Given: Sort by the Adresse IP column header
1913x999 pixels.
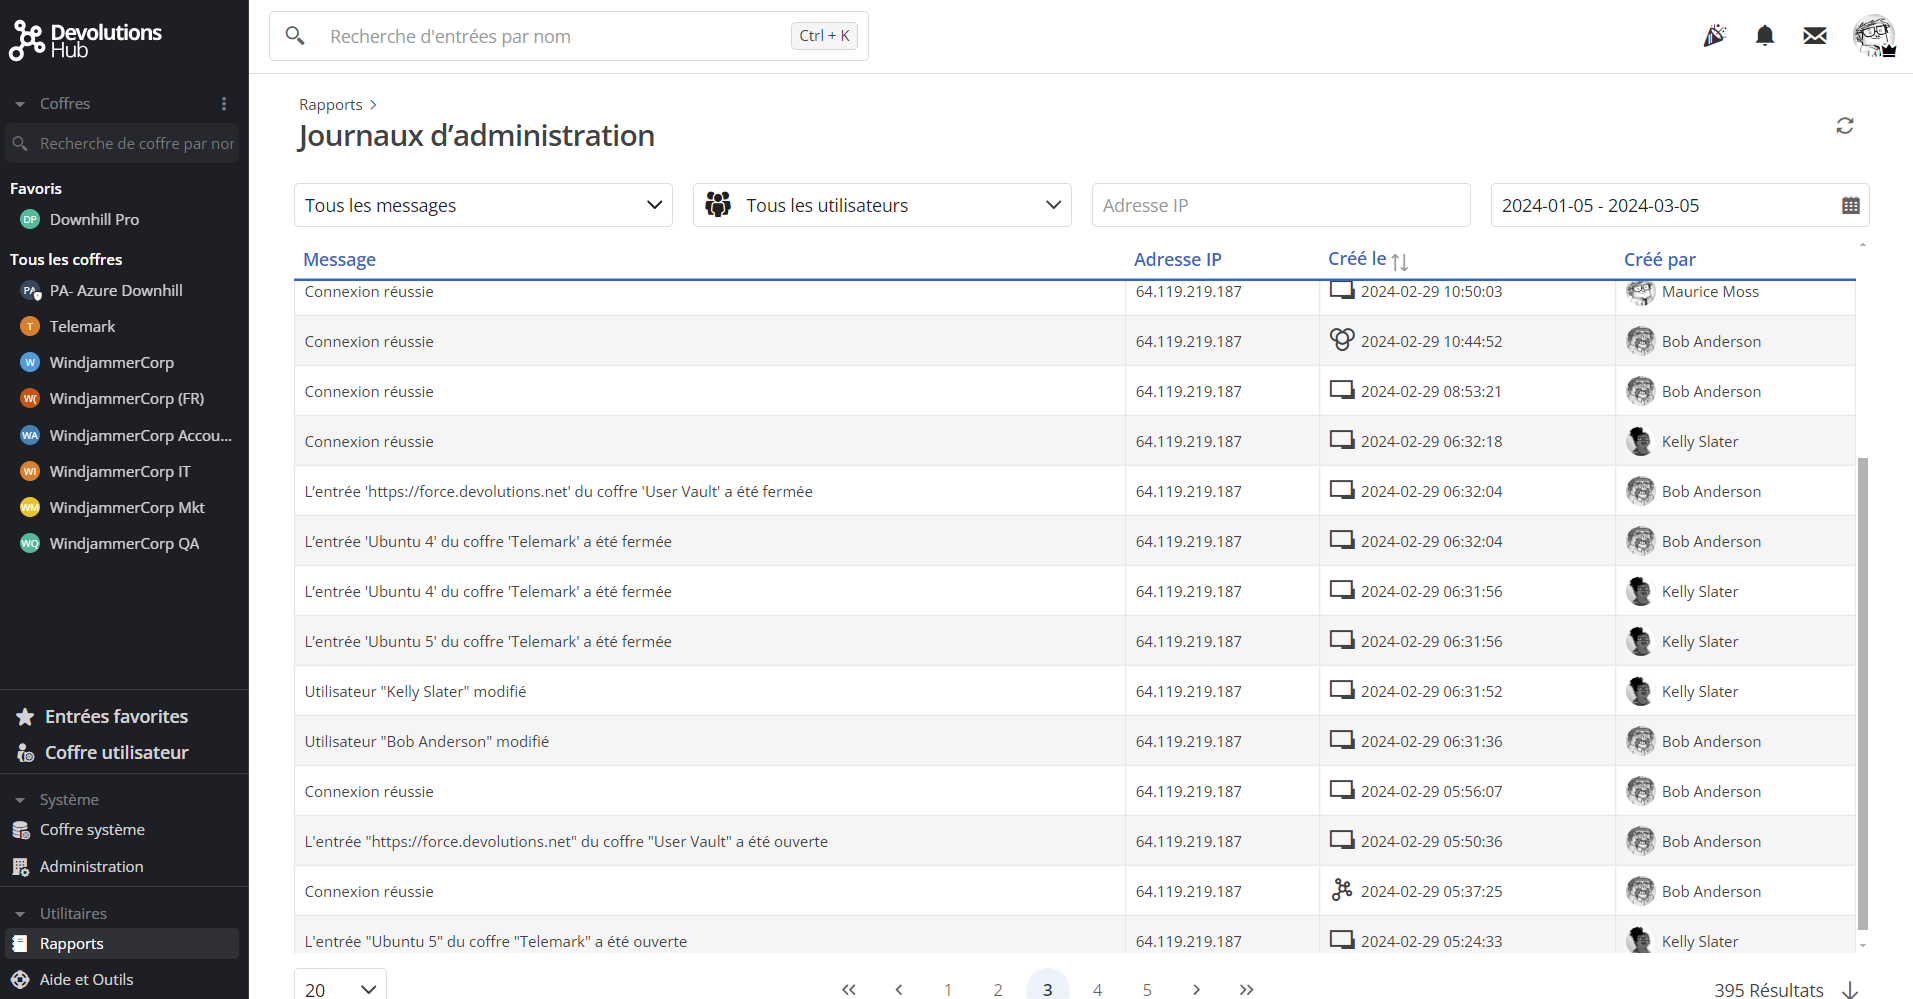Looking at the screenshot, I should click(1177, 259).
